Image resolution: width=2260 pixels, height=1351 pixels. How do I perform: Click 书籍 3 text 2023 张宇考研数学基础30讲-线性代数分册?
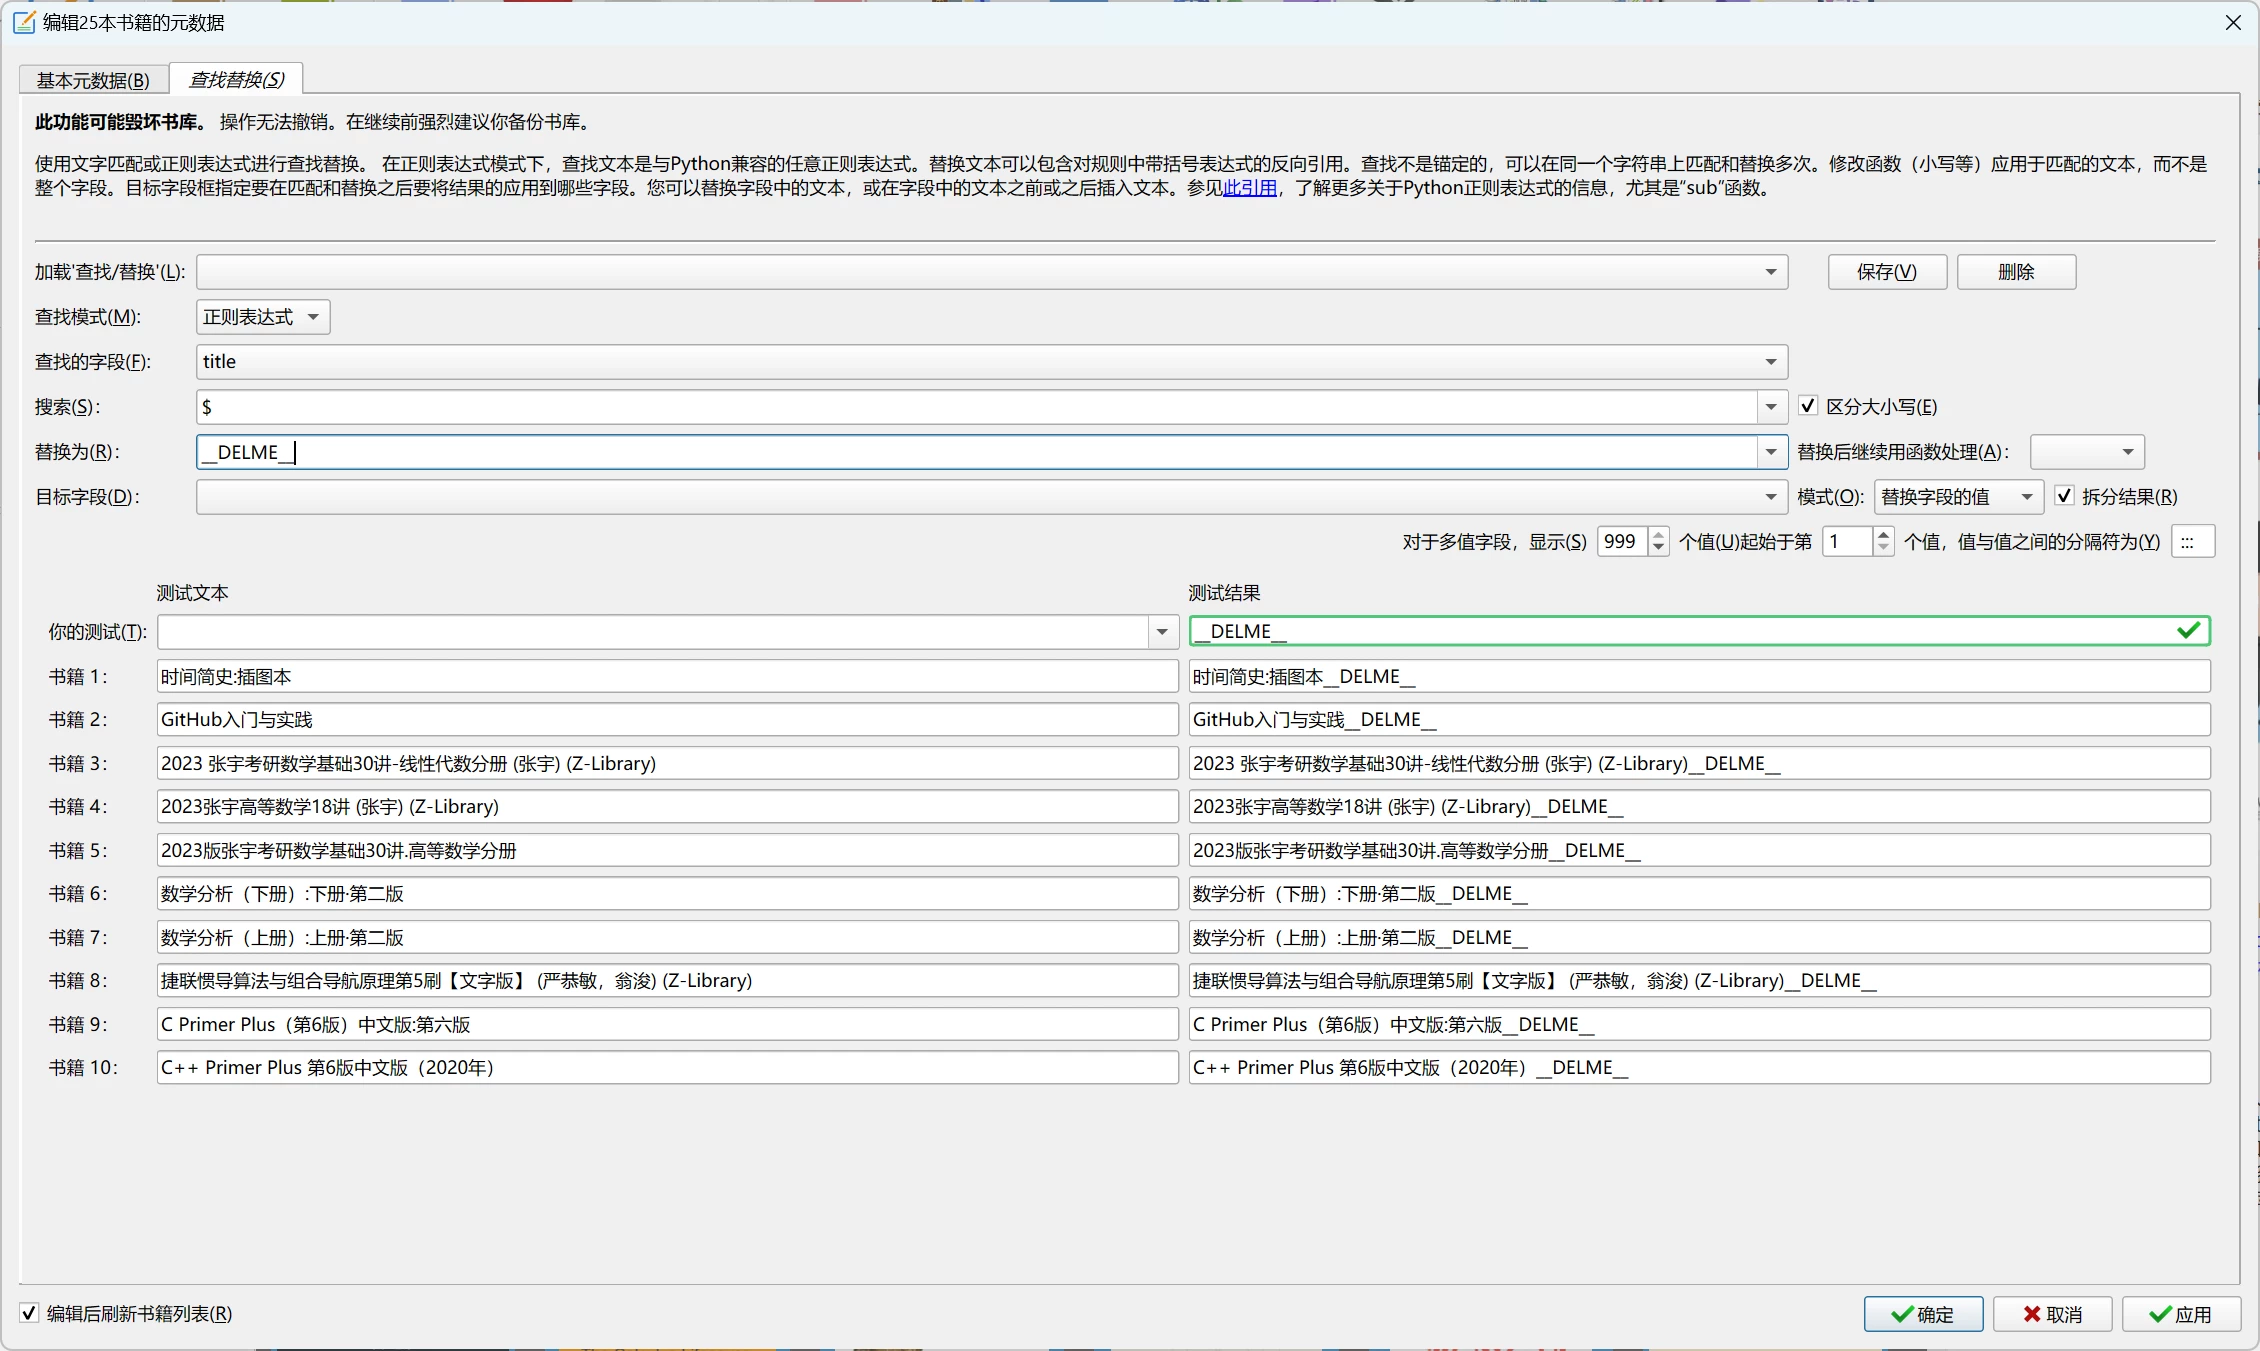tap(667, 763)
